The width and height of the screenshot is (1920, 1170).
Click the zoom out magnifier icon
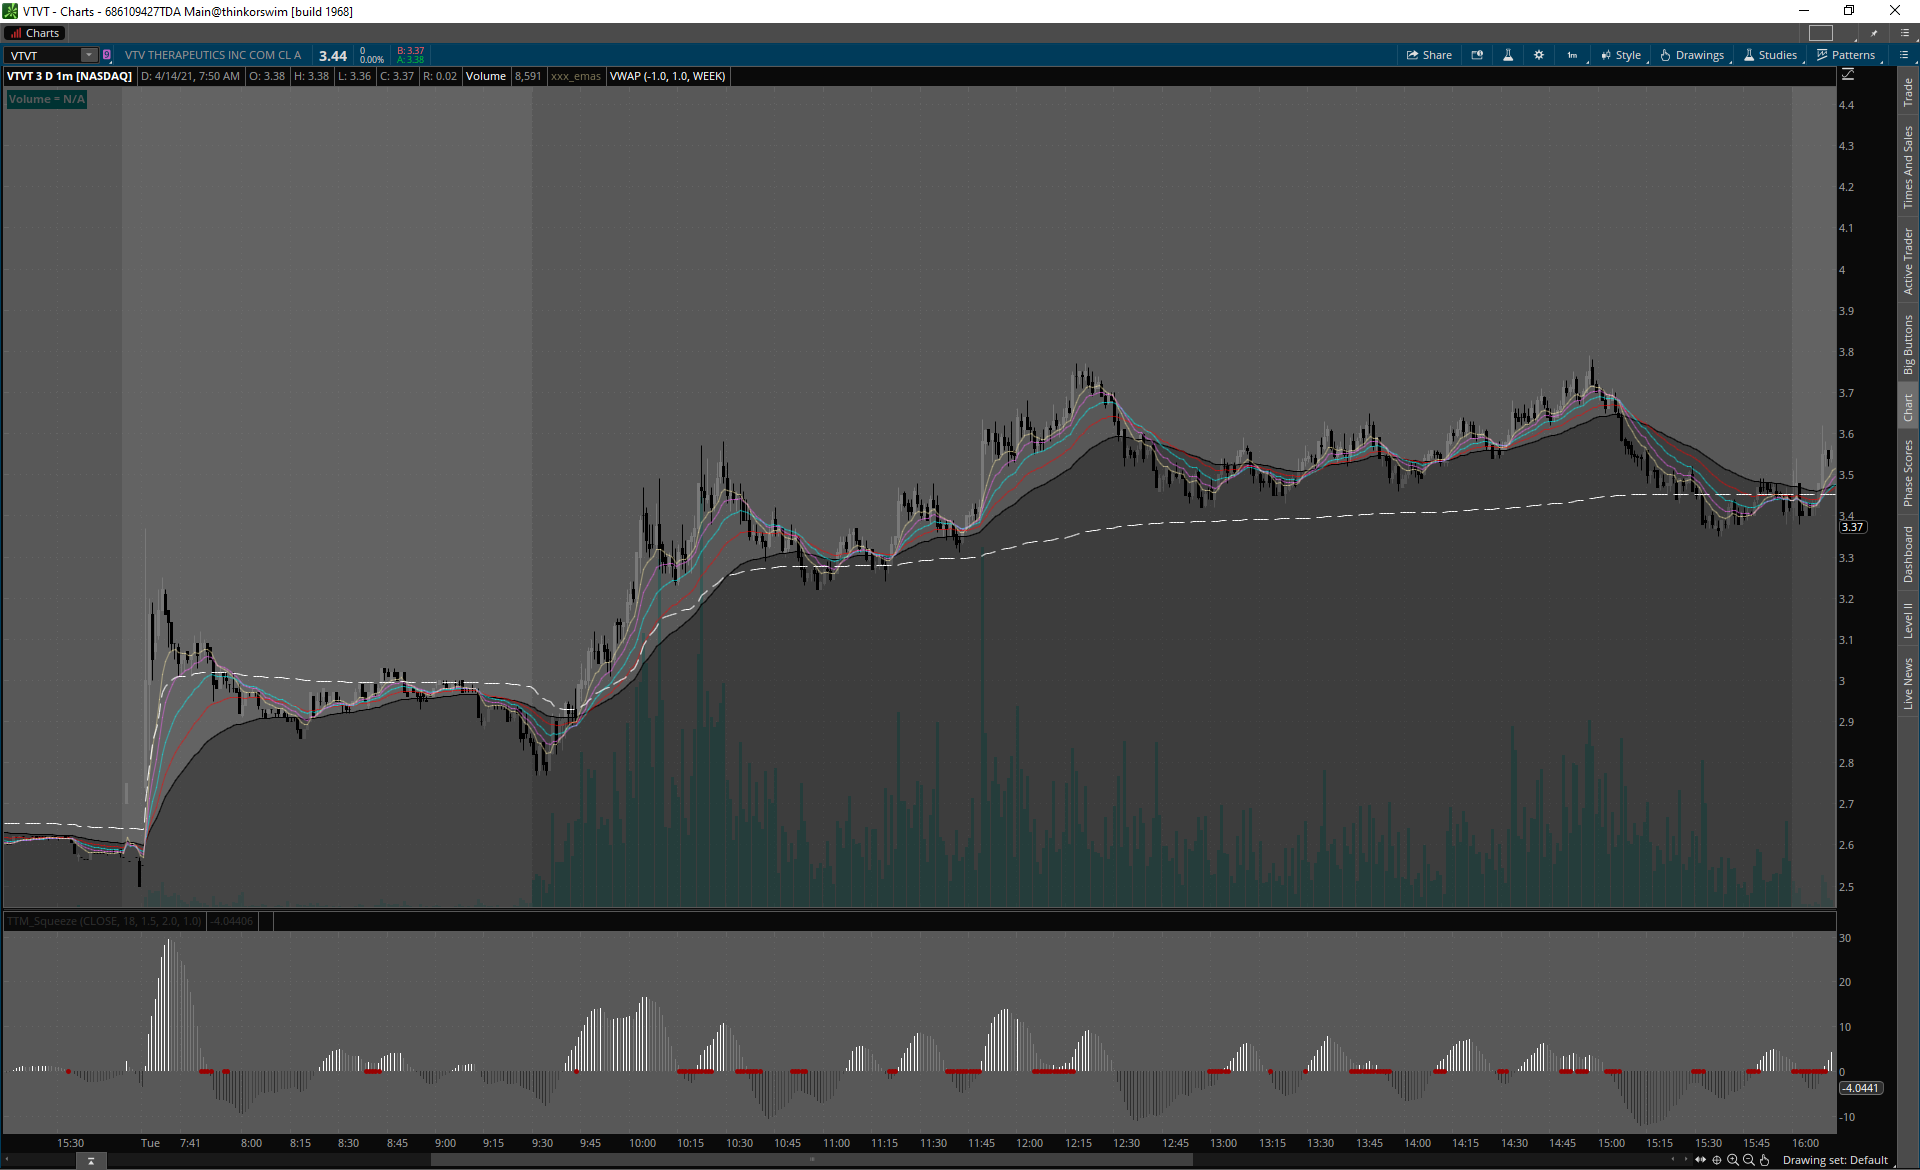click(1749, 1160)
